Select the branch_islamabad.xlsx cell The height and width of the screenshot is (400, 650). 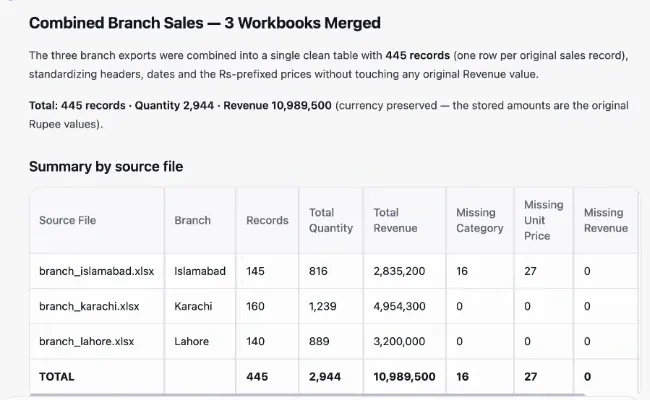[97, 271]
